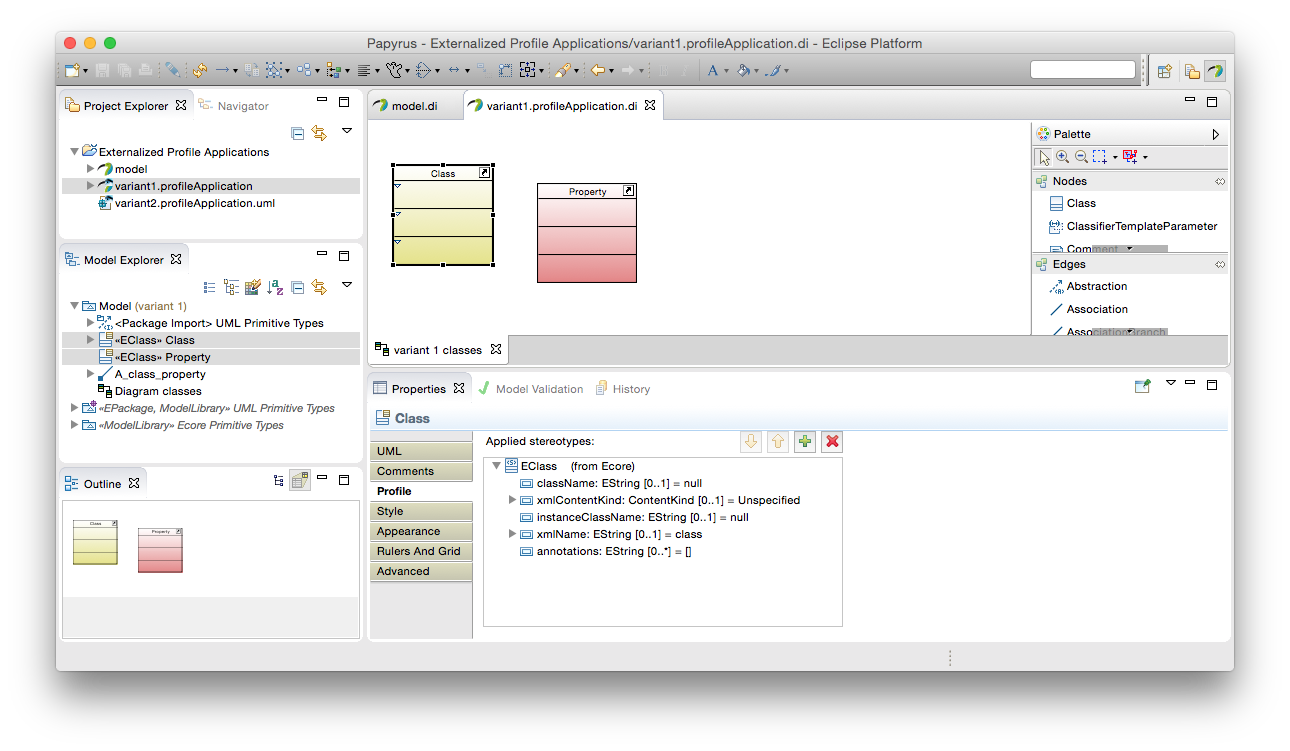The image size is (1290, 751).
Task: Click the New wizard toolbar icon
Action: [71, 71]
